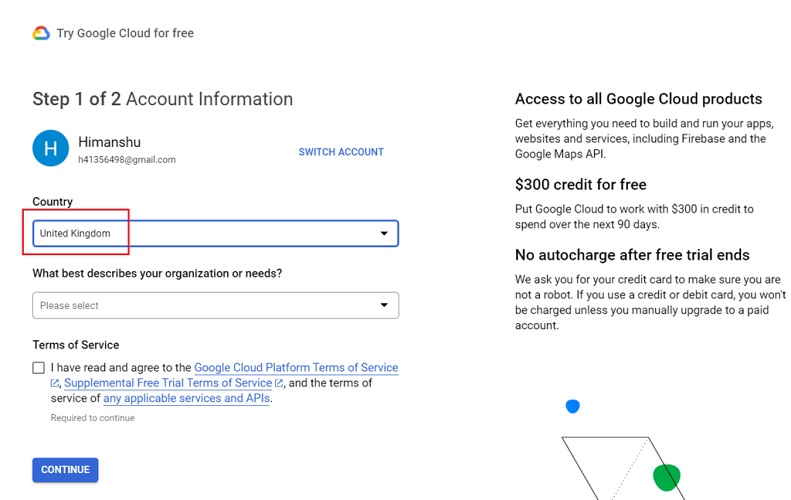
Task: Click external-link icon after Supplemental Free Trial Terms
Action: click(x=279, y=383)
